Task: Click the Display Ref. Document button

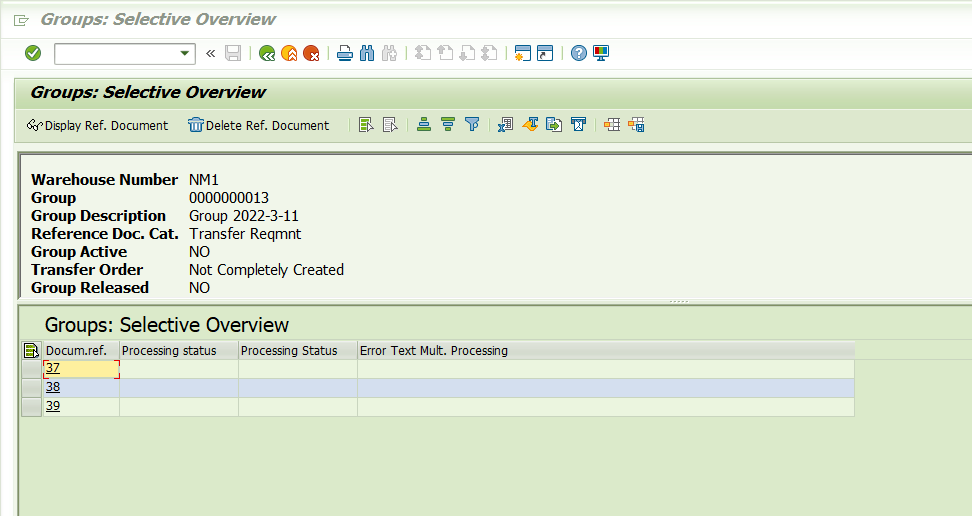Action: coord(97,125)
